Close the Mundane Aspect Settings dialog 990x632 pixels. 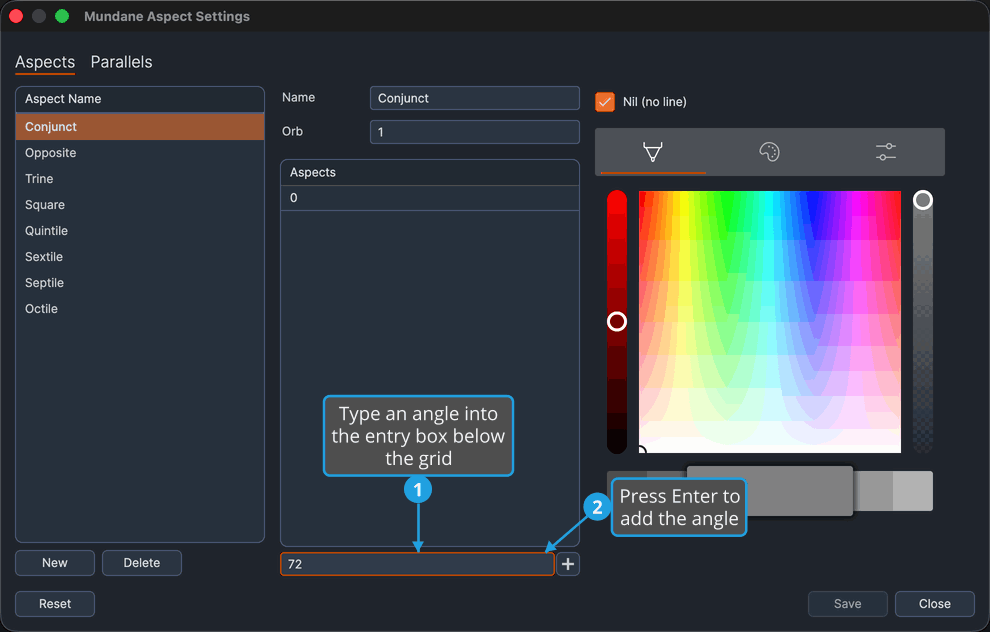pyautogui.click(x=934, y=604)
